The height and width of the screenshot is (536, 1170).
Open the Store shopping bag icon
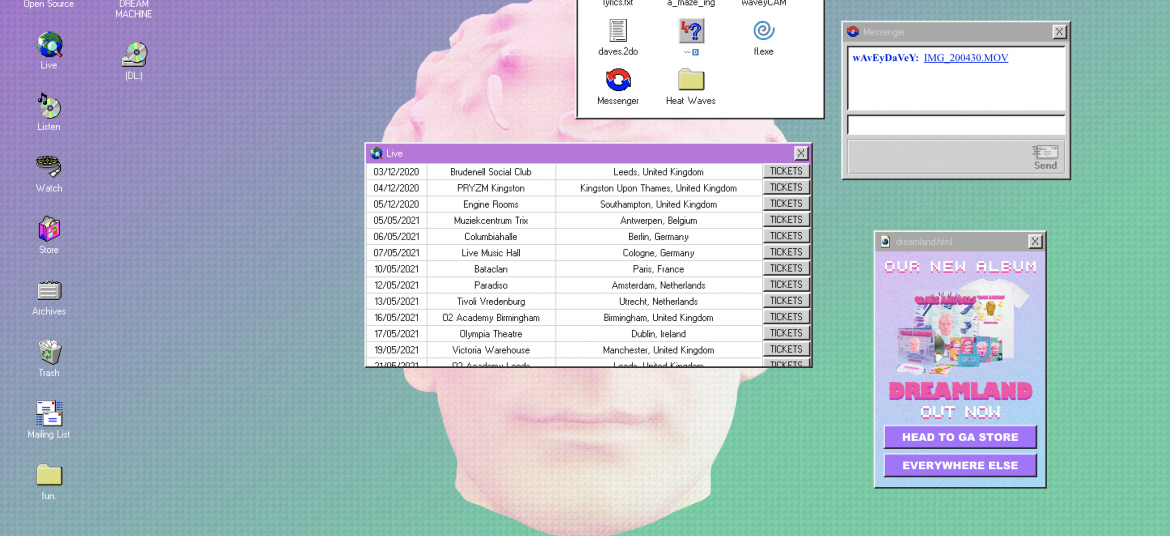(x=49, y=229)
